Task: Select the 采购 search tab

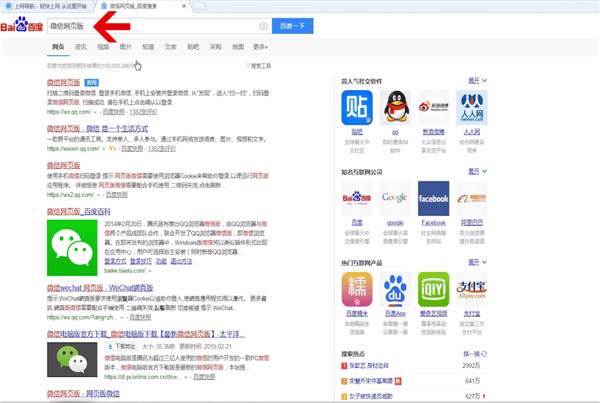Action: [x=215, y=47]
